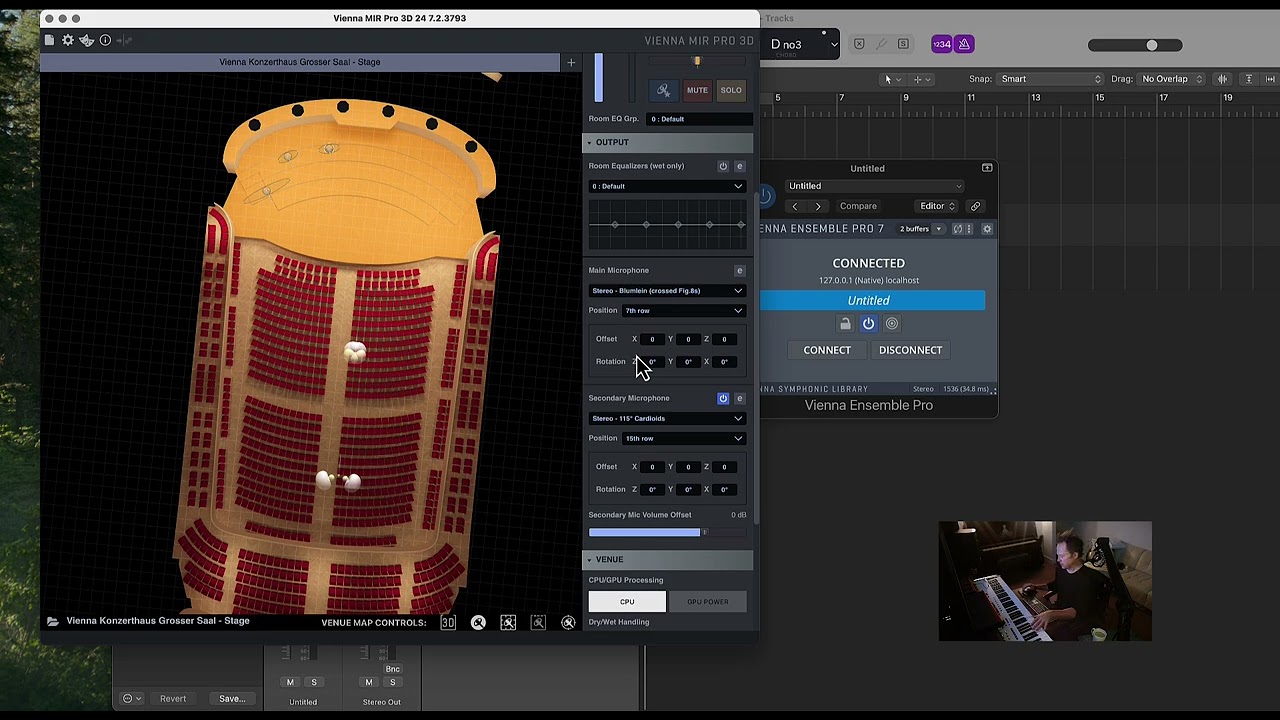Click the file icon in MIR Pro toolbar
Viewport: 1280px width, 720px height.
[49, 40]
